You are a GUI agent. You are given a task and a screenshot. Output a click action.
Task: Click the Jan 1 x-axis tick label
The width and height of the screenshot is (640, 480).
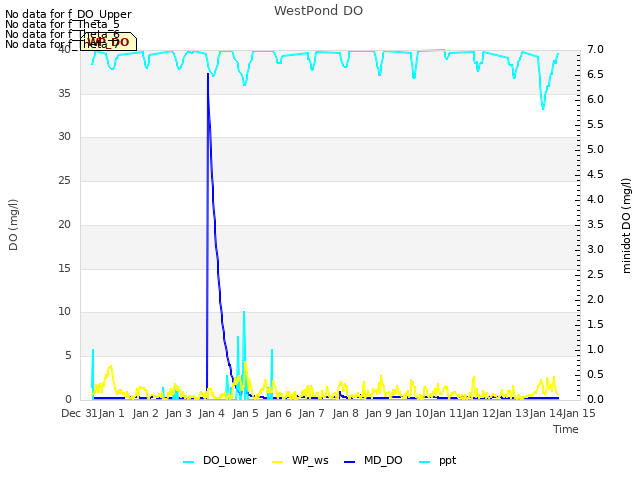(x=111, y=413)
